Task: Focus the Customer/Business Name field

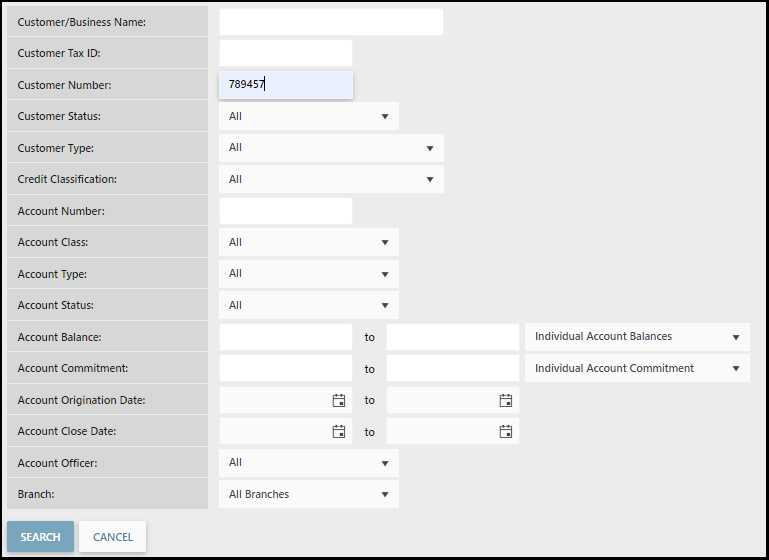Action: (x=330, y=22)
